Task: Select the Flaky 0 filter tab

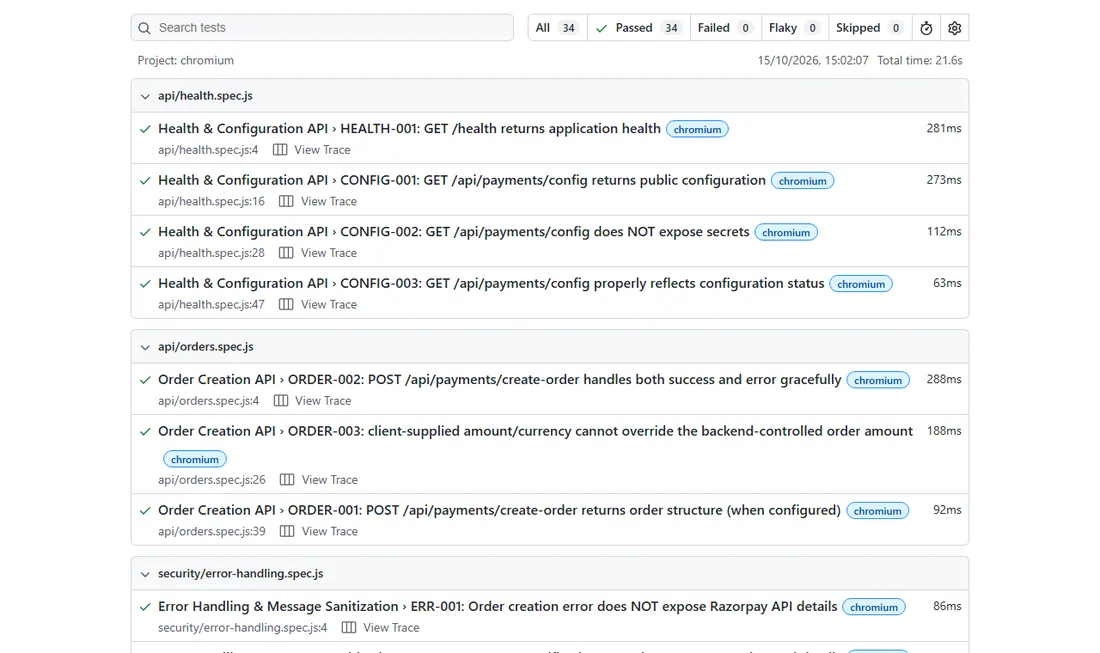Action: point(794,28)
